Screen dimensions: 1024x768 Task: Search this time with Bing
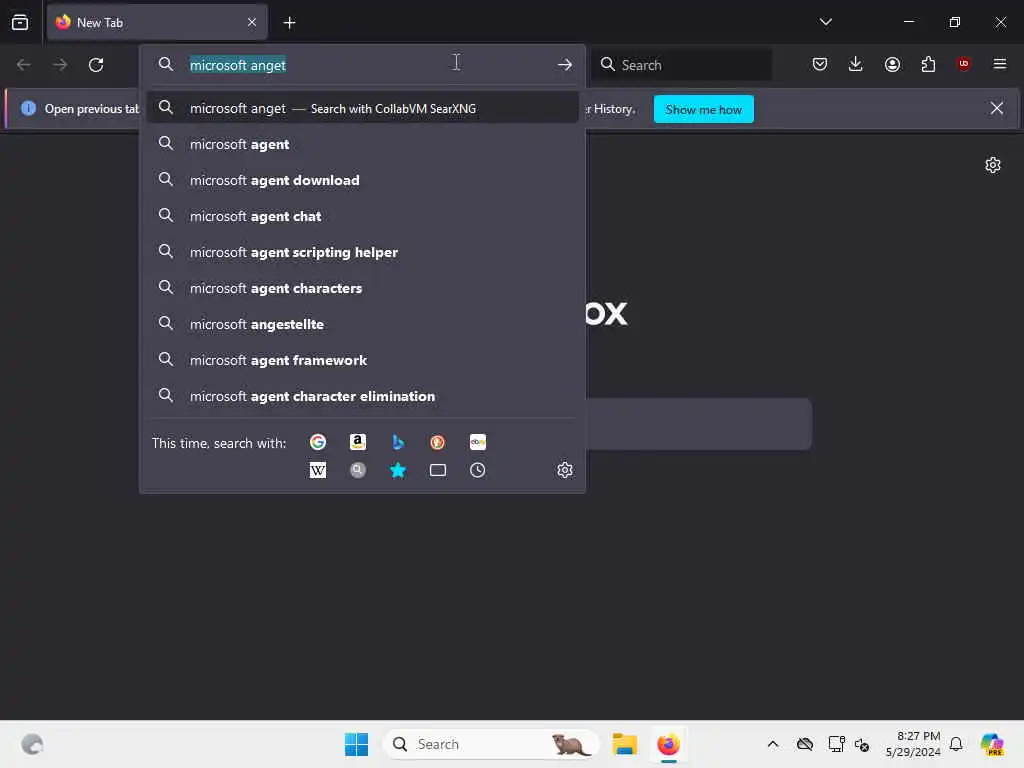tap(398, 442)
